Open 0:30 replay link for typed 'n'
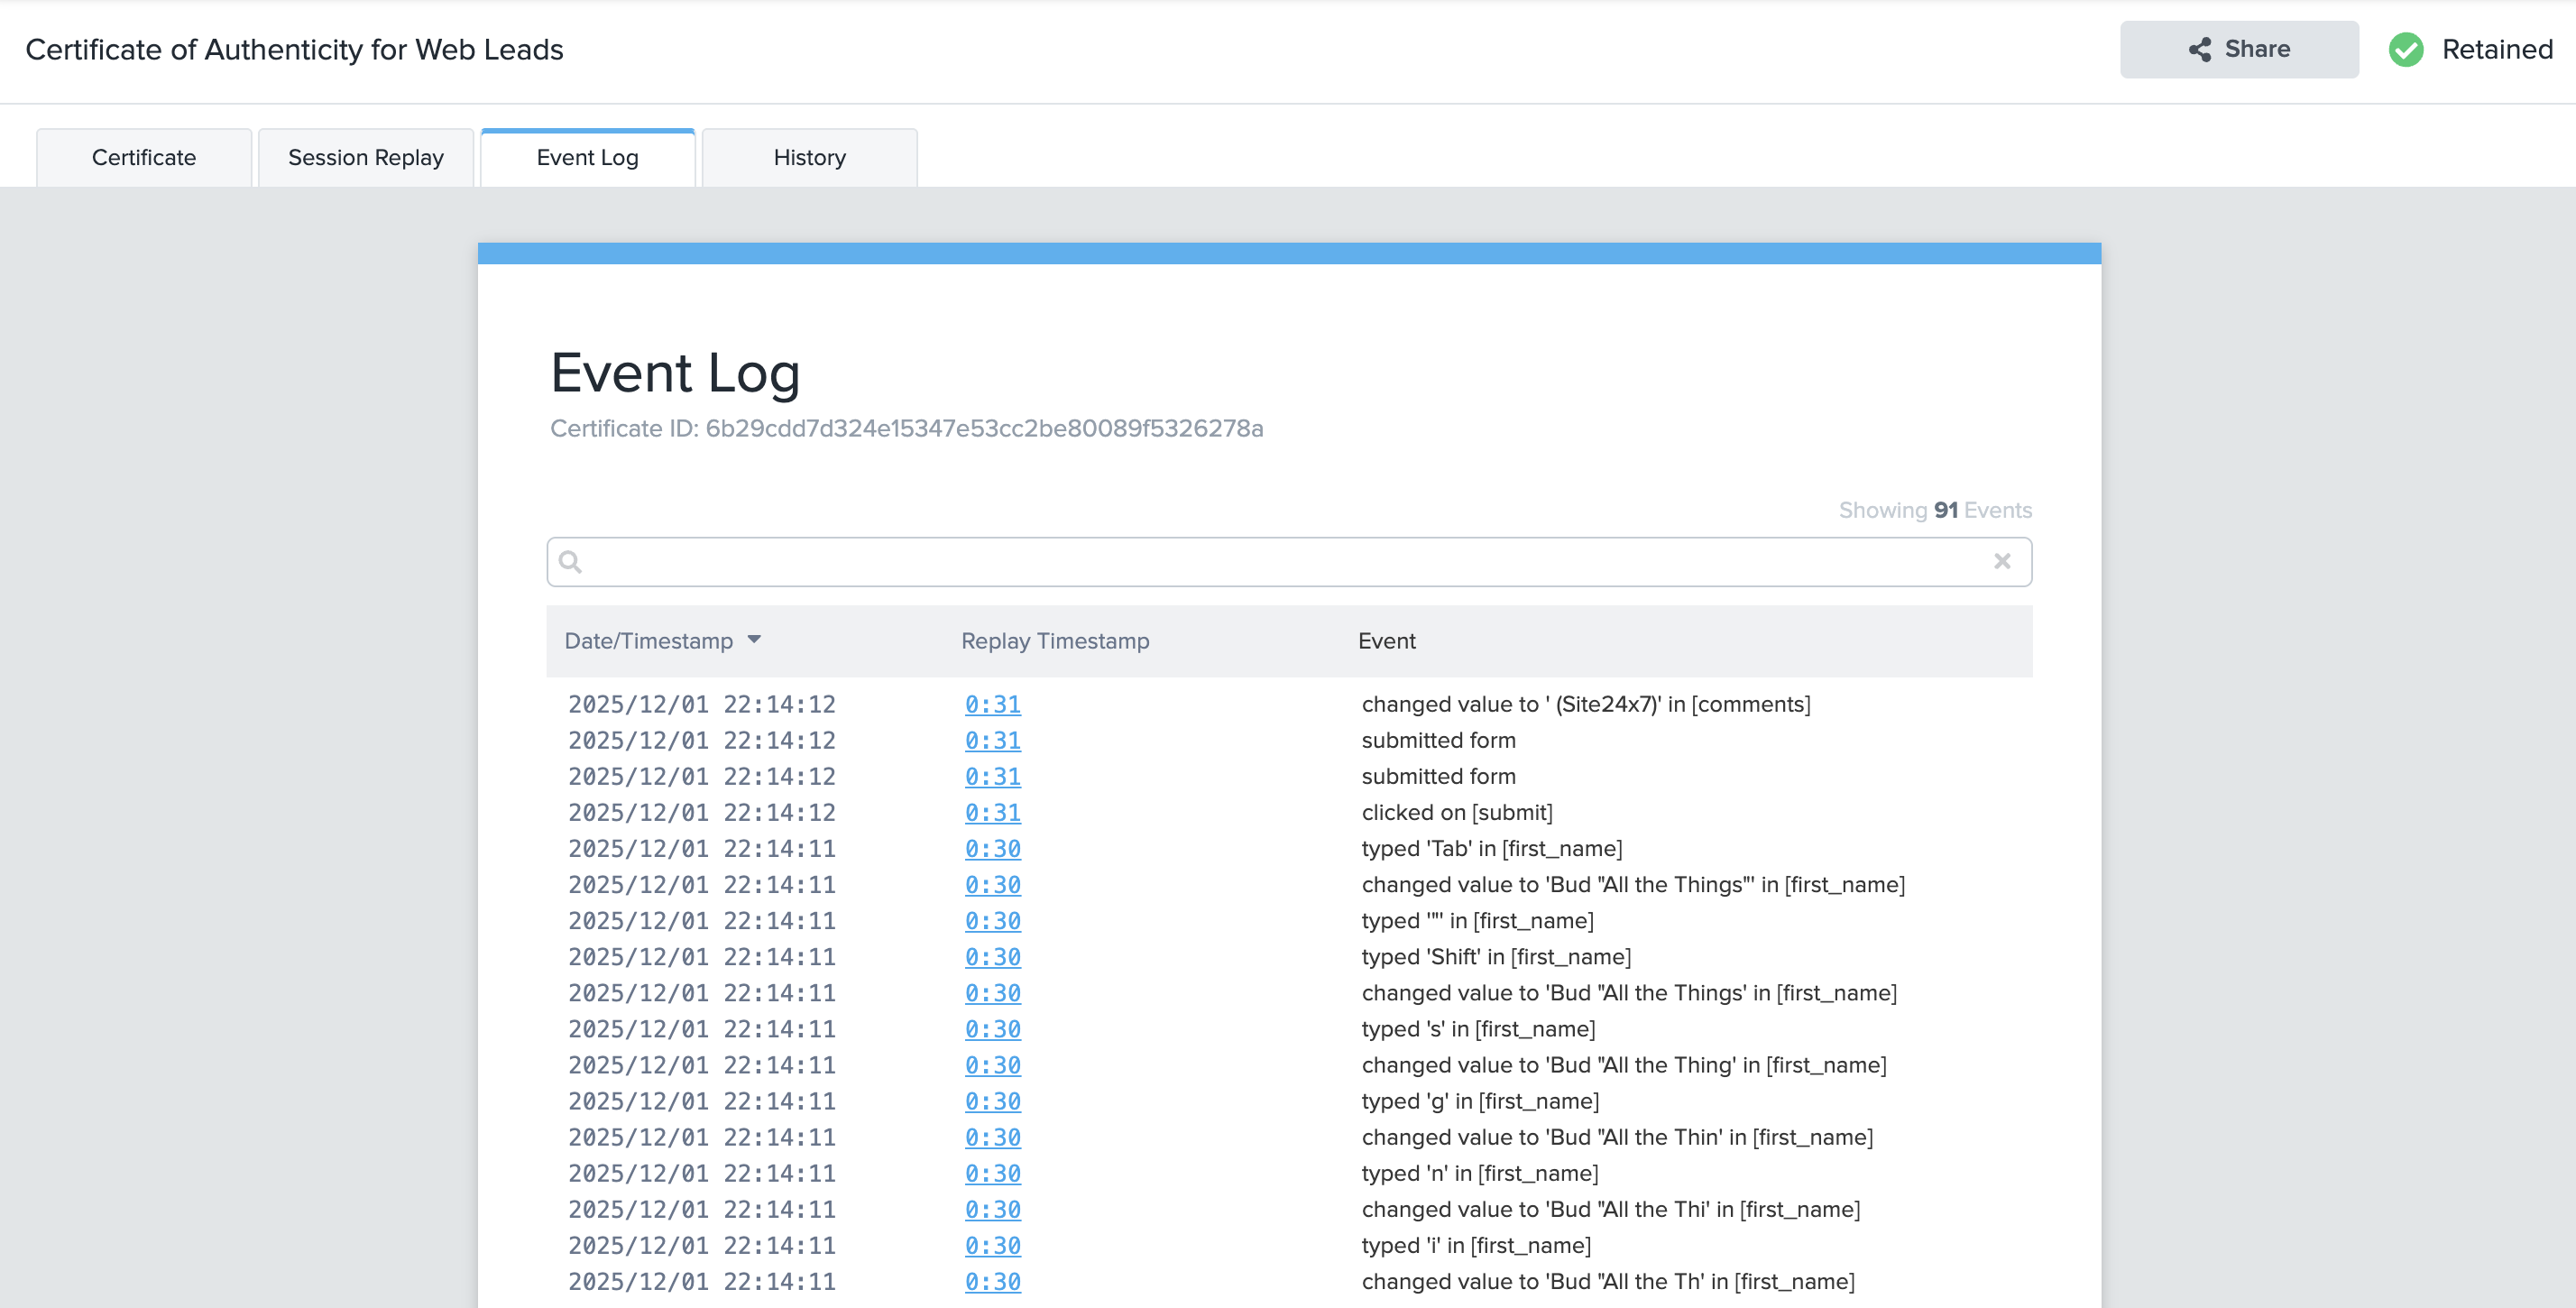 [x=992, y=1173]
